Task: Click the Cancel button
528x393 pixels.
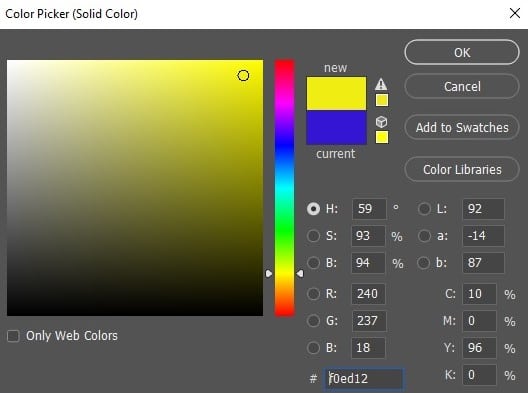Action: (x=462, y=87)
